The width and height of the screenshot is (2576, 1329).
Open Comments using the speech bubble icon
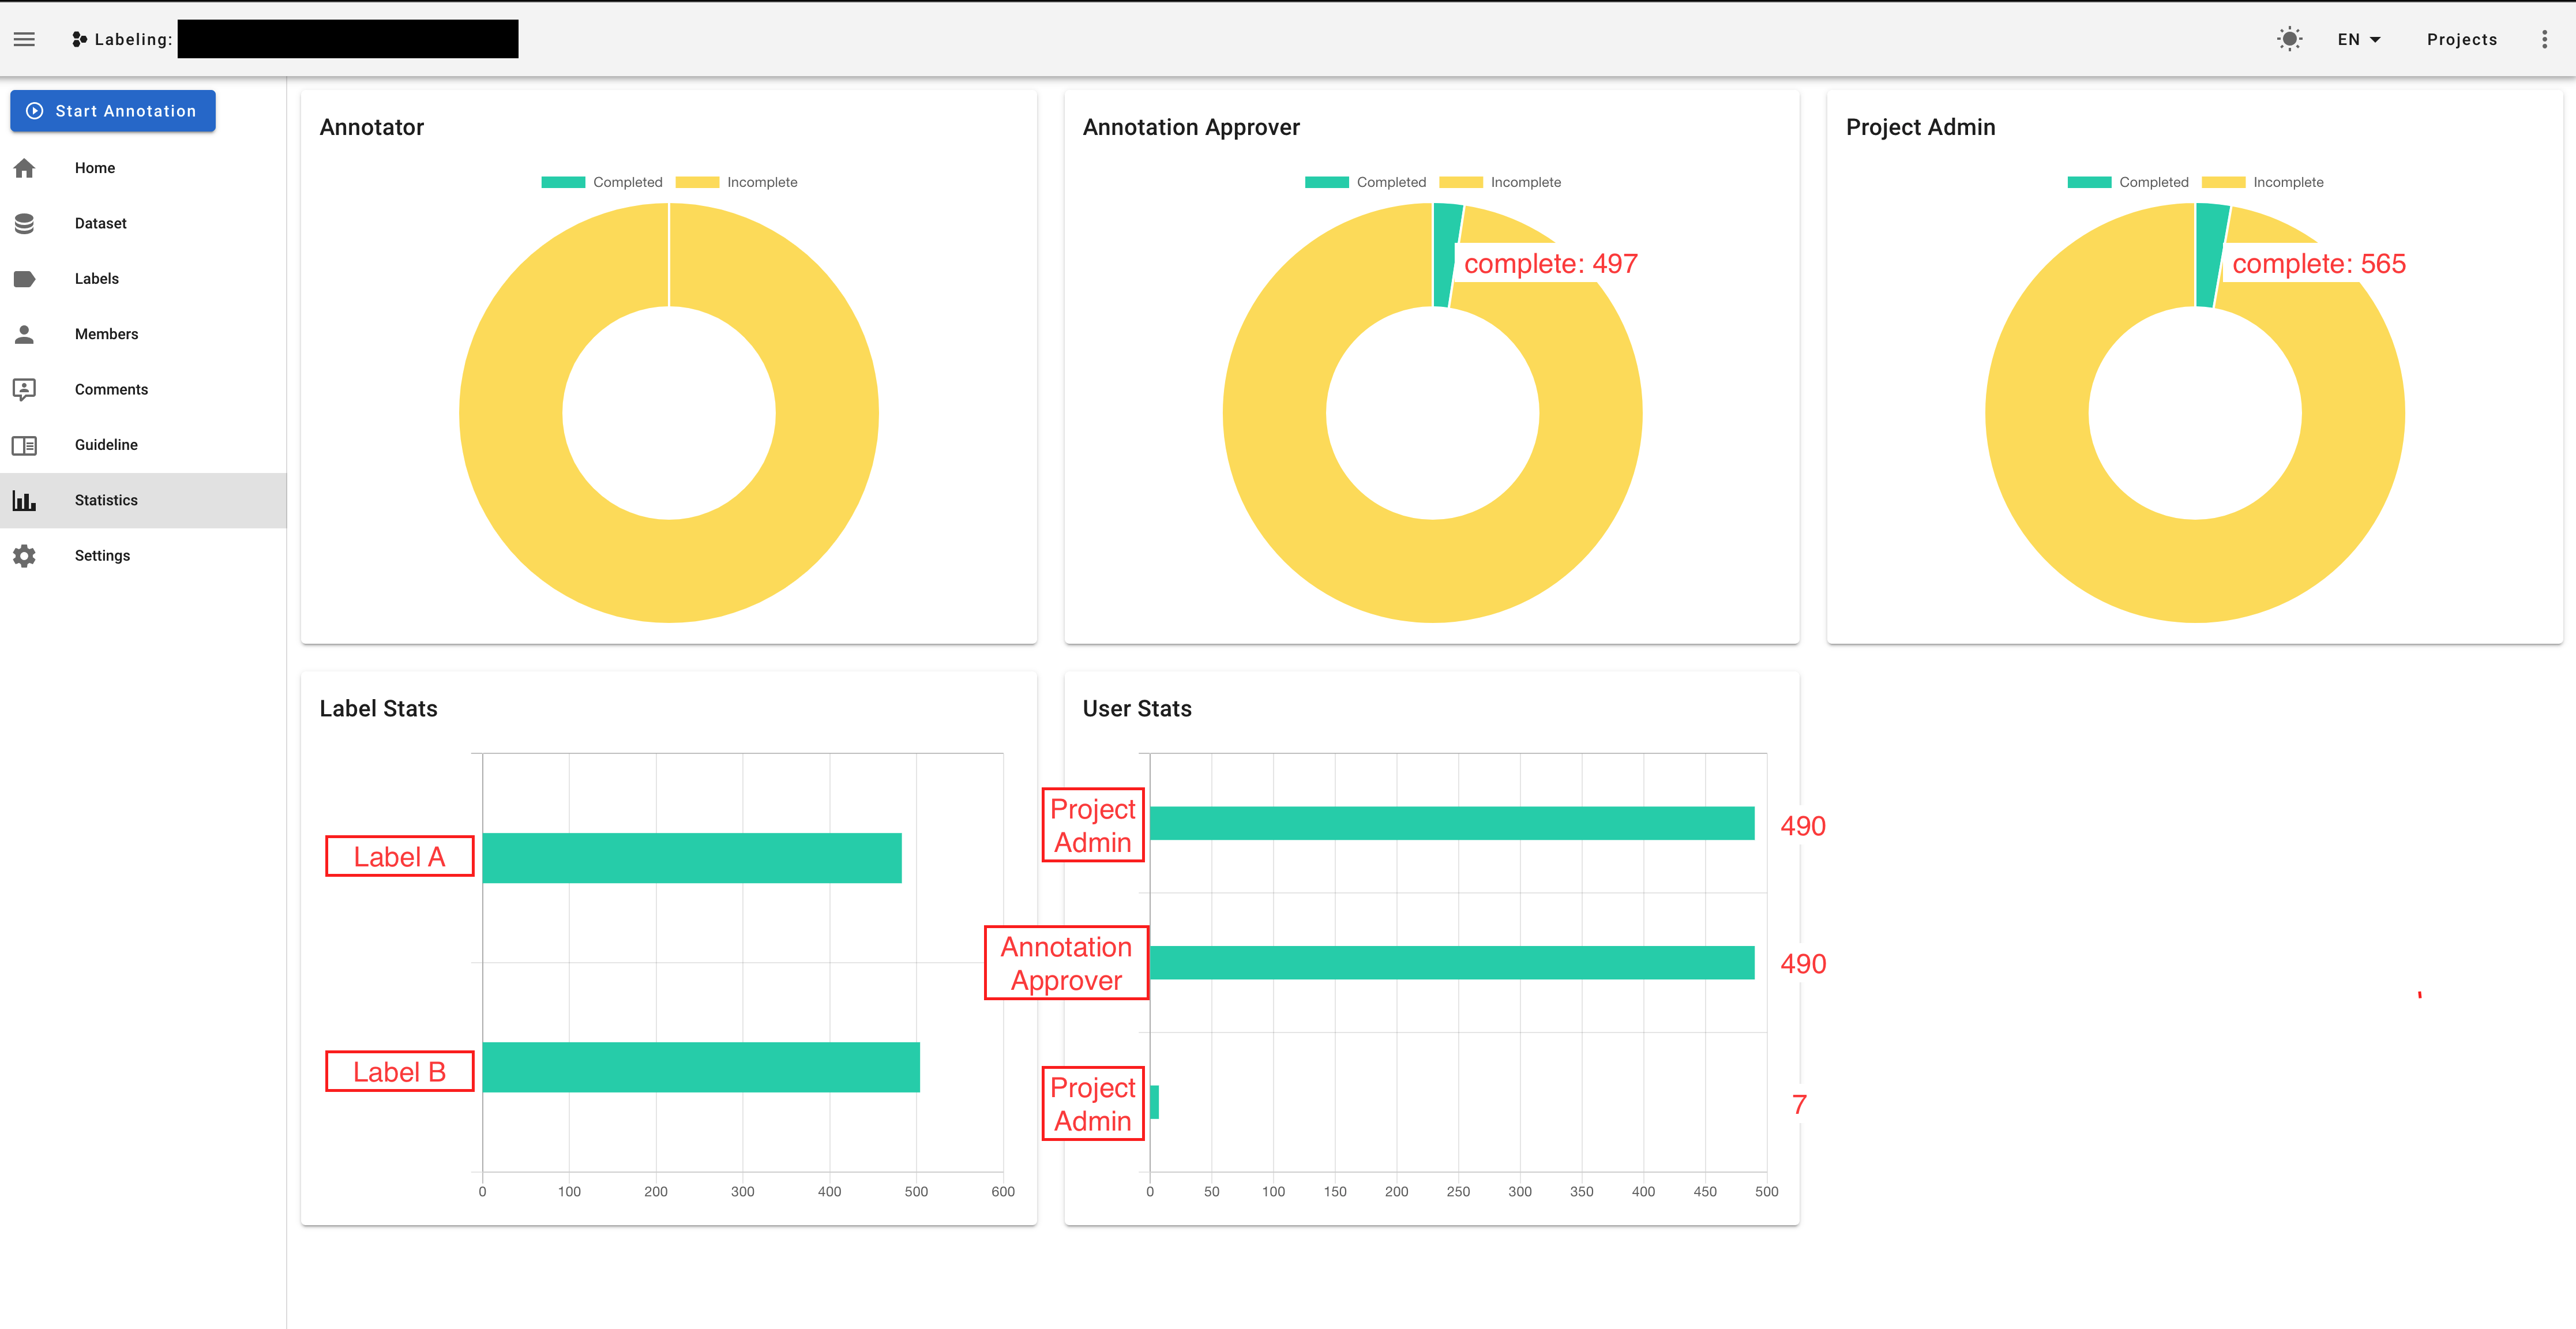(25, 389)
